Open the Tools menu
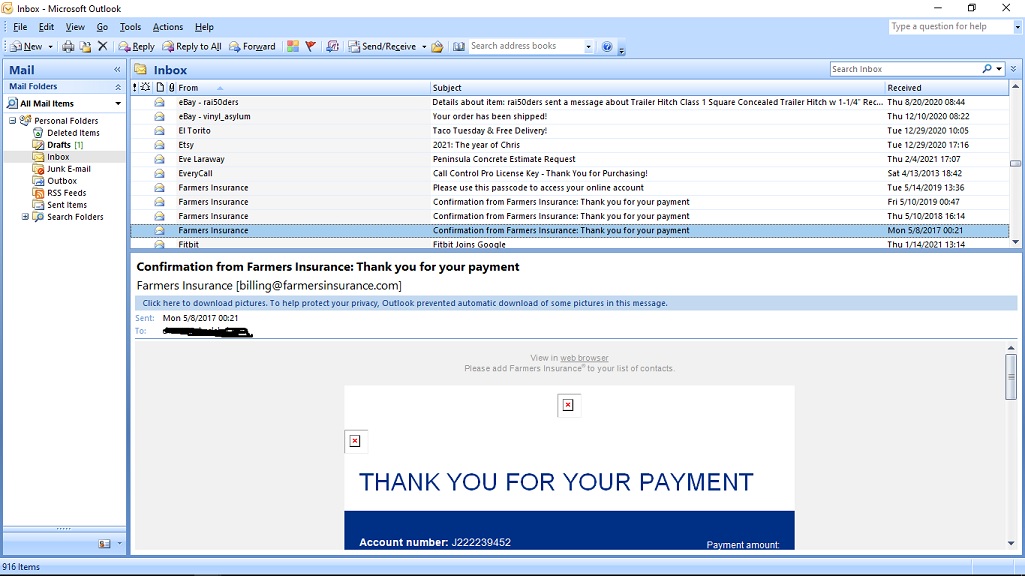 click(x=130, y=27)
